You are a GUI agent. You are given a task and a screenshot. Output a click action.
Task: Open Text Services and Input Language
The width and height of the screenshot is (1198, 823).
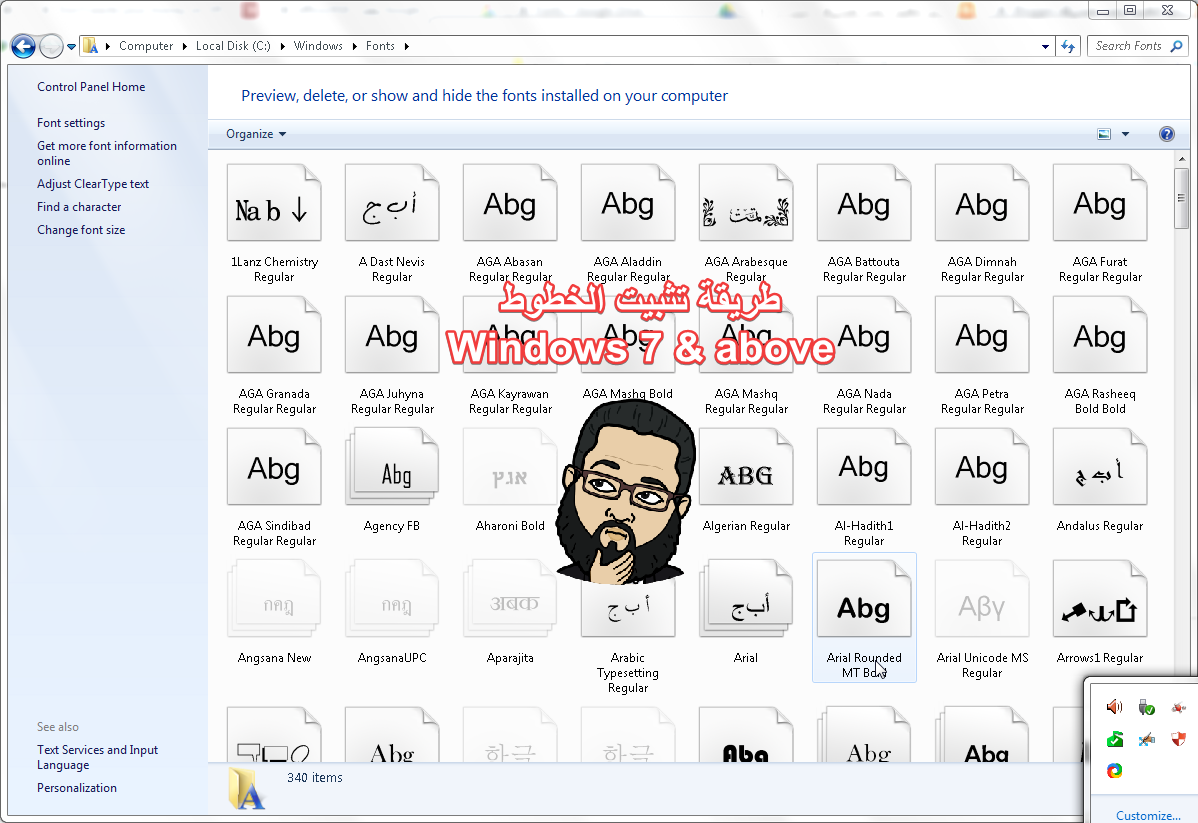tap(97, 757)
